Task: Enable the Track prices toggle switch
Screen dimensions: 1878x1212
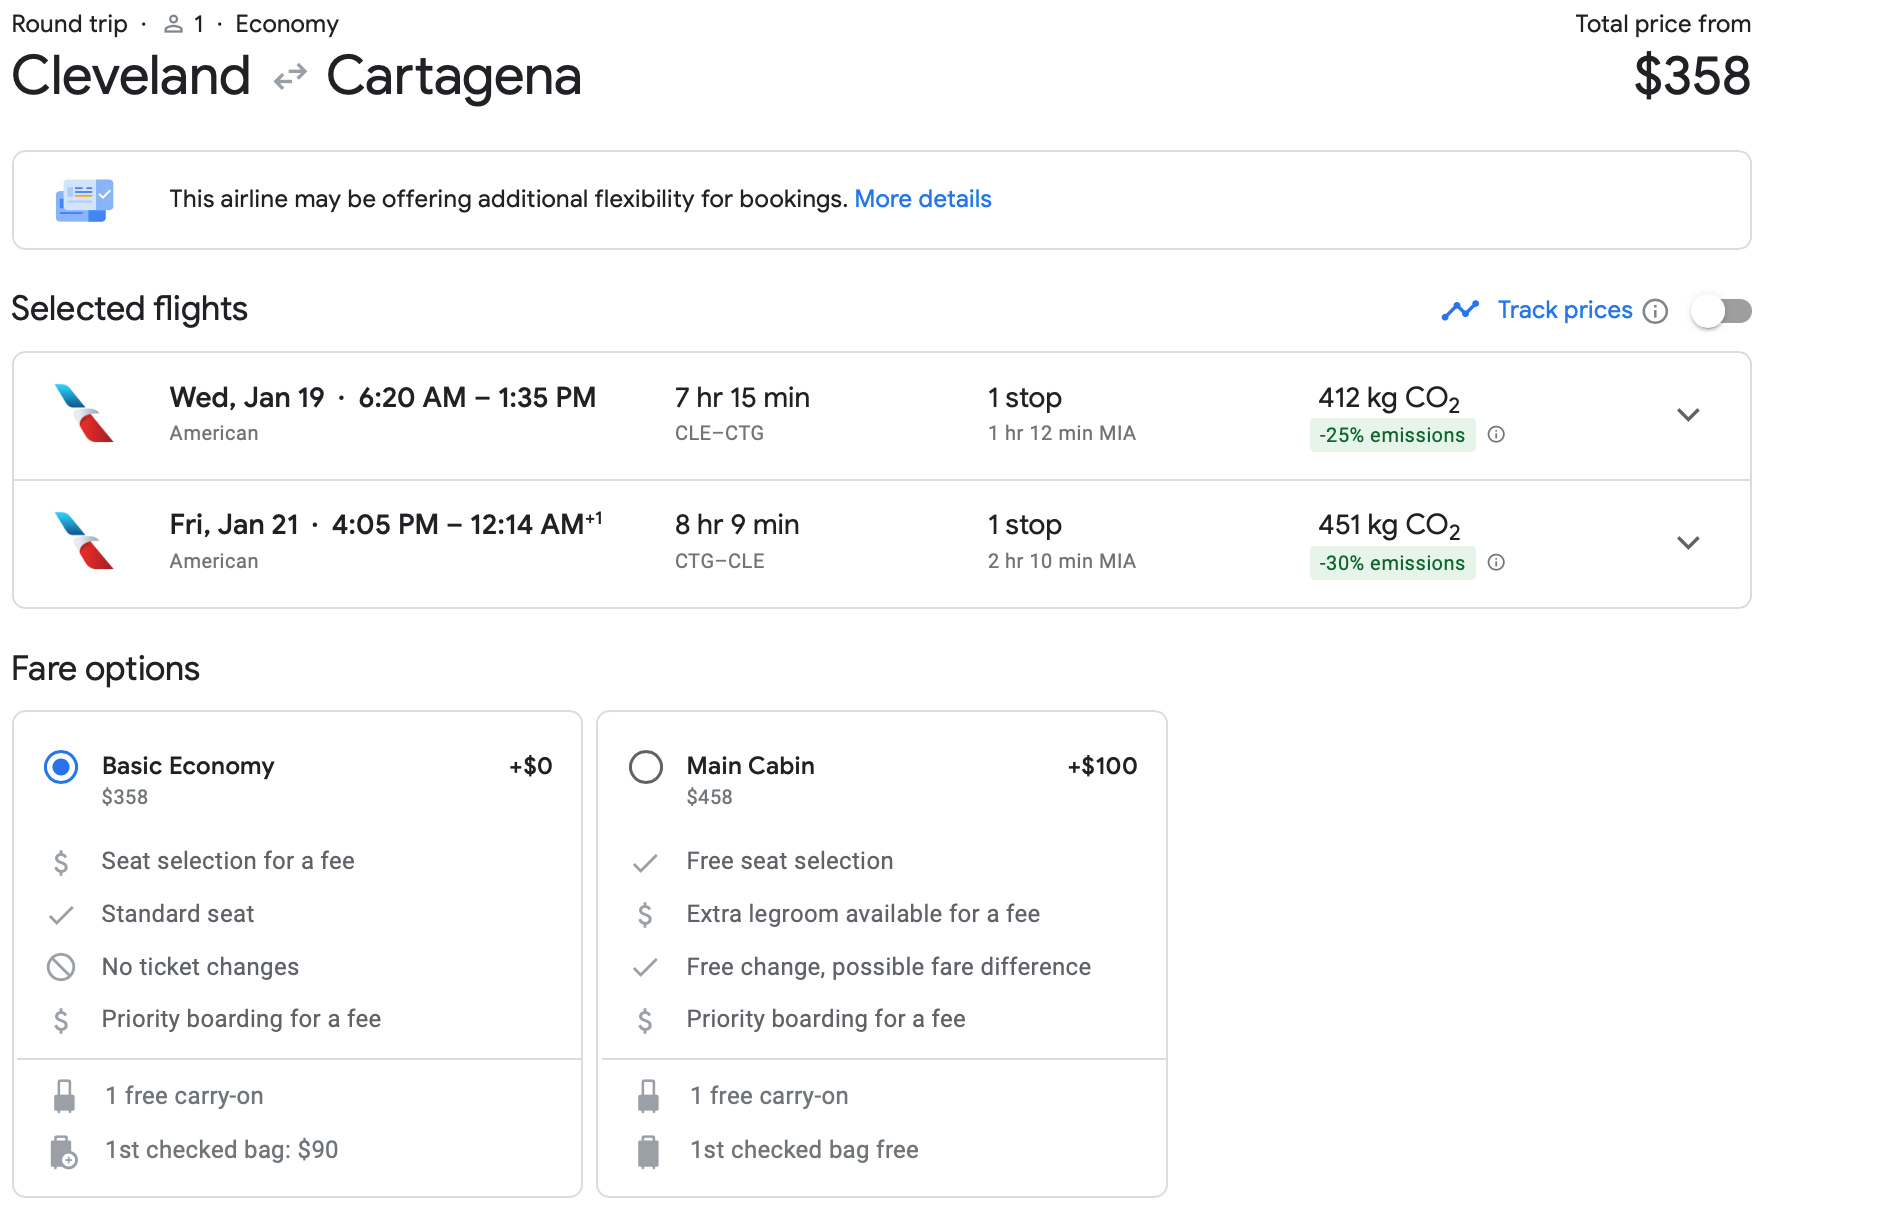Action: [x=1721, y=311]
